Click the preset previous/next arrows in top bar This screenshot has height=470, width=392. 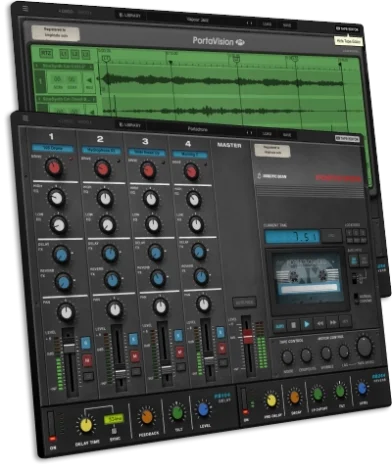[249, 23]
